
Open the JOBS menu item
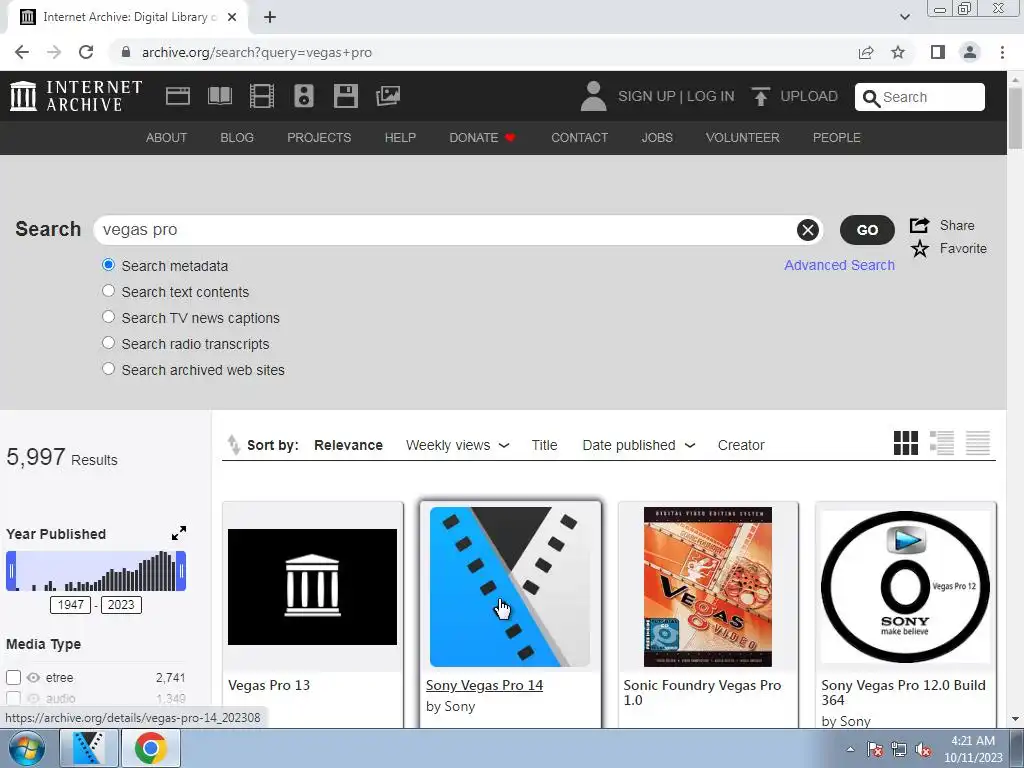657,138
